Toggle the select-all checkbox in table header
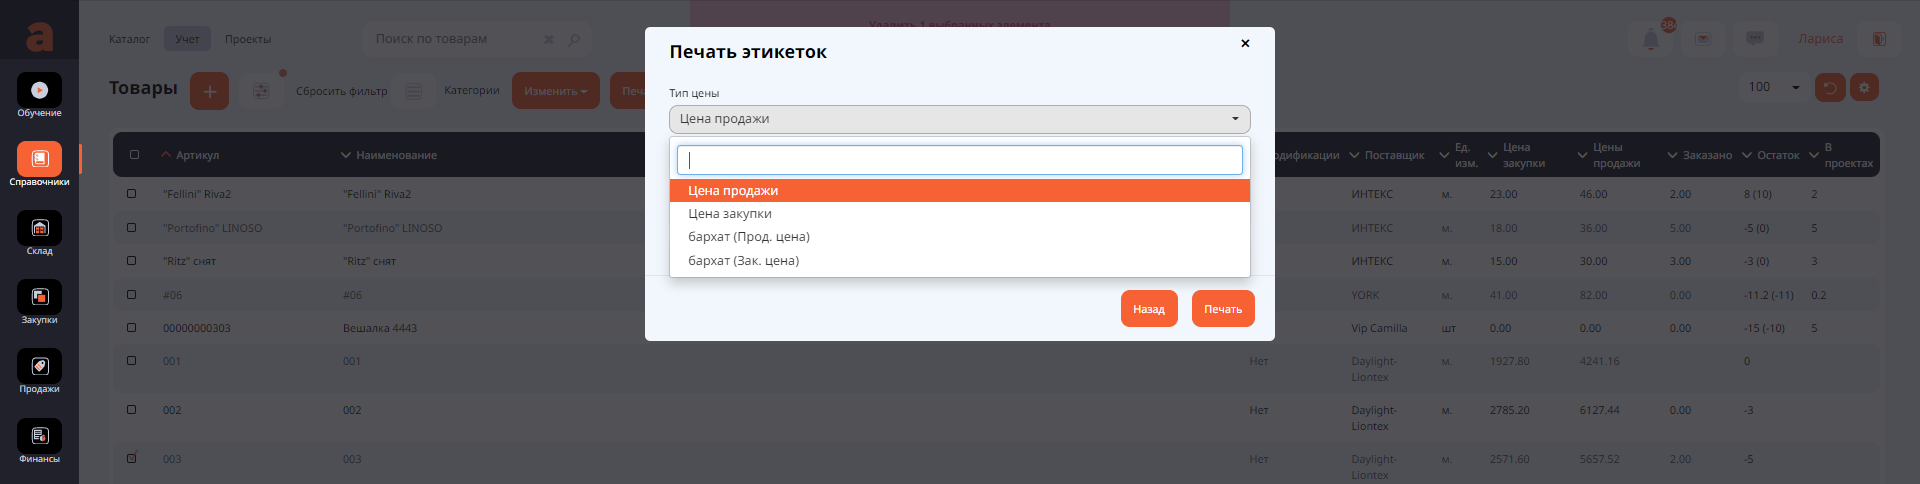The image size is (1920, 484). [135, 155]
